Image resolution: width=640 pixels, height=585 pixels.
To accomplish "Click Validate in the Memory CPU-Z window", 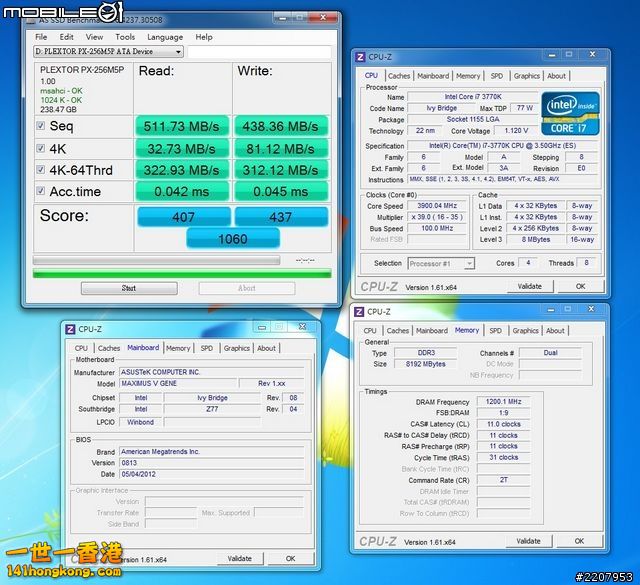I will 528,541.
